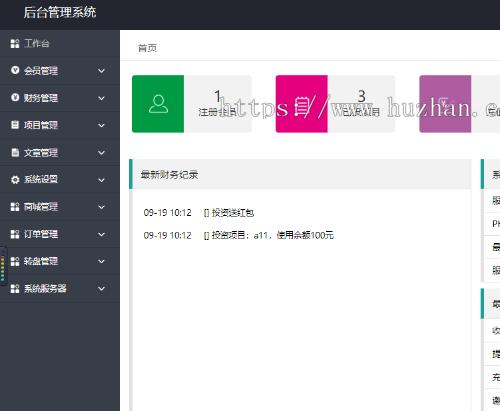Click the 工作台 dashboard icon
The height and width of the screenshot is (411, 500).
15,44
